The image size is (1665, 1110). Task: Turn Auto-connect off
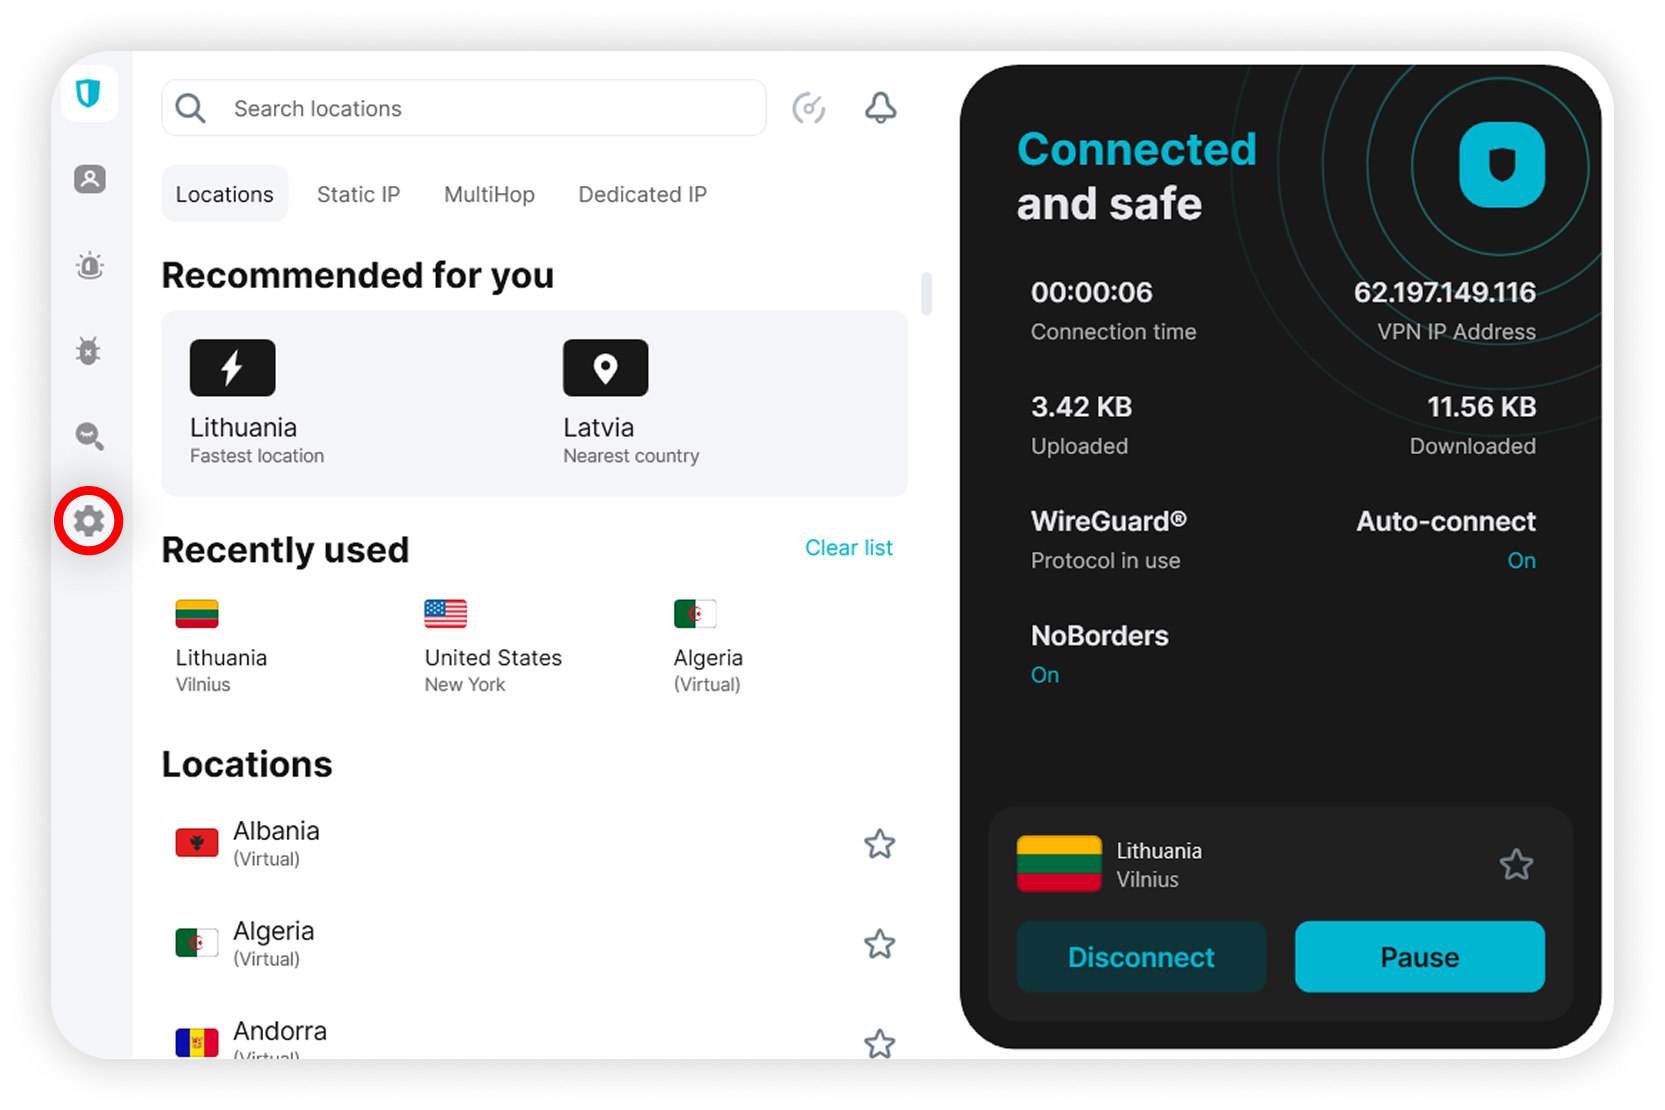pos(1521,560)
